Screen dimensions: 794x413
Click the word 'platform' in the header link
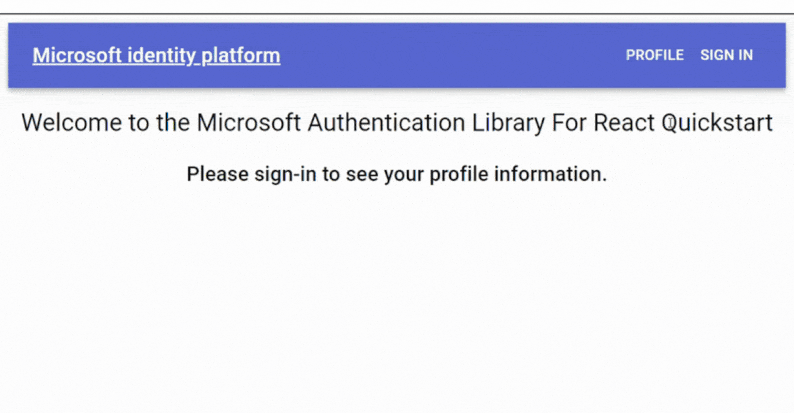(241, 56)
